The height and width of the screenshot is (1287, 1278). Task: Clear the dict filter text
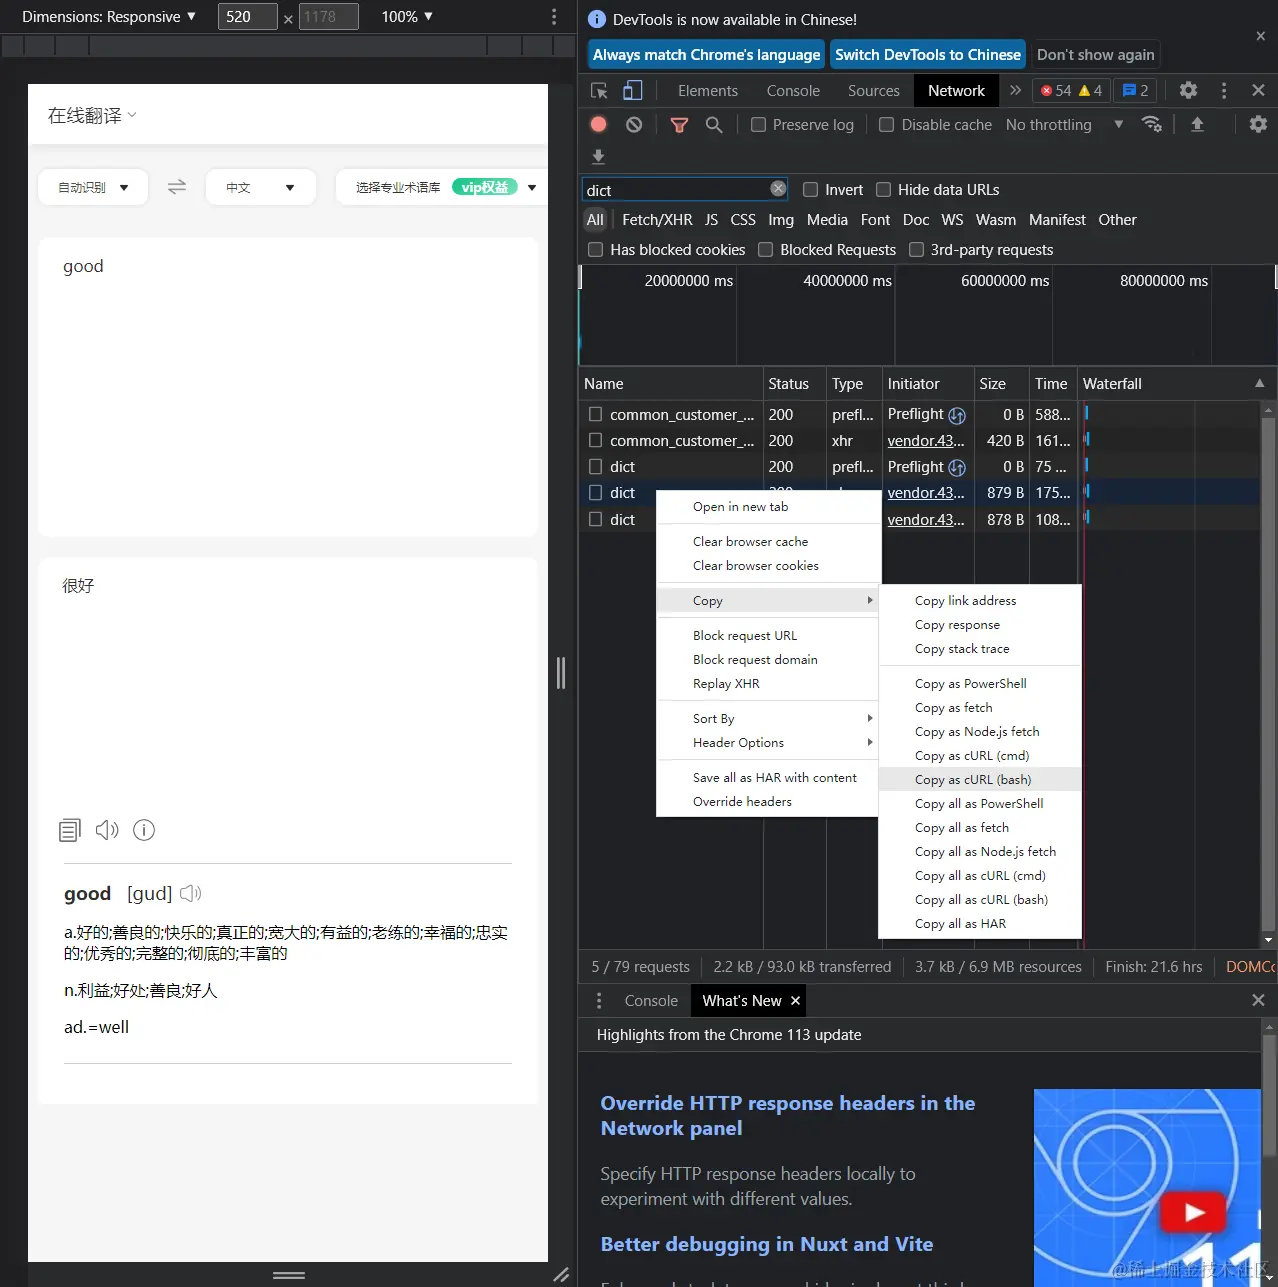point(778,188)
